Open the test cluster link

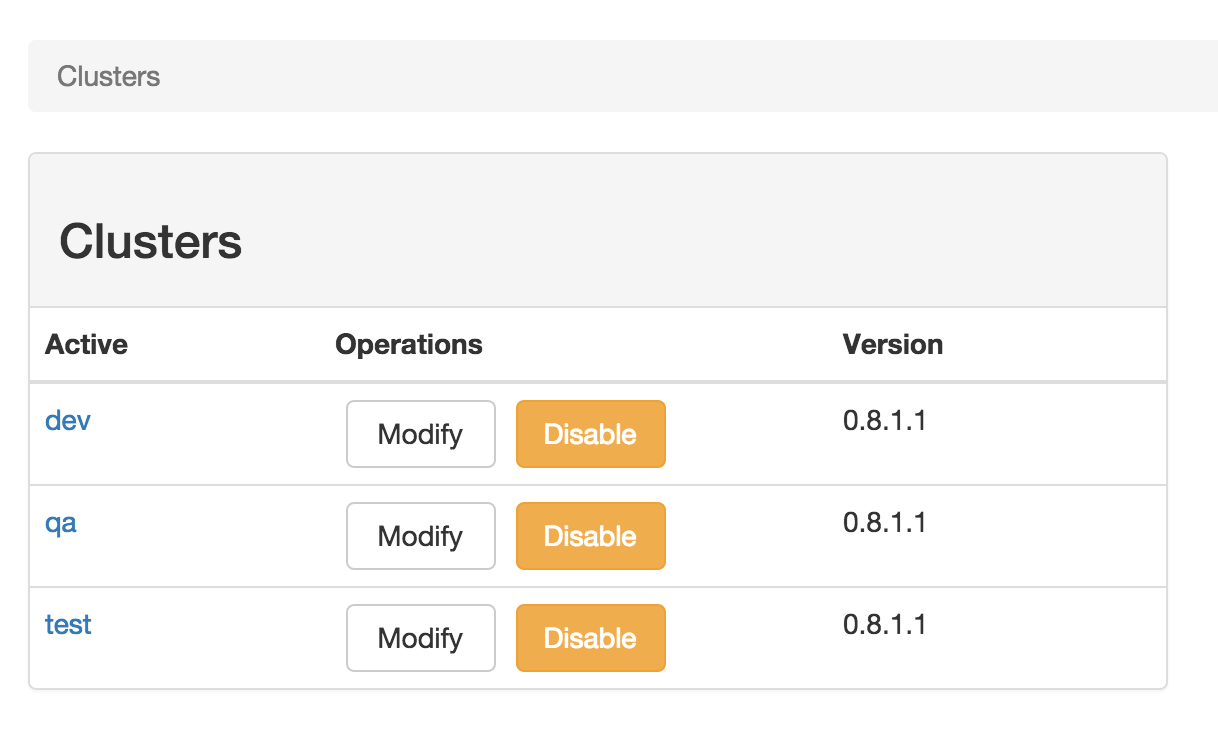(x=68, y=624)
